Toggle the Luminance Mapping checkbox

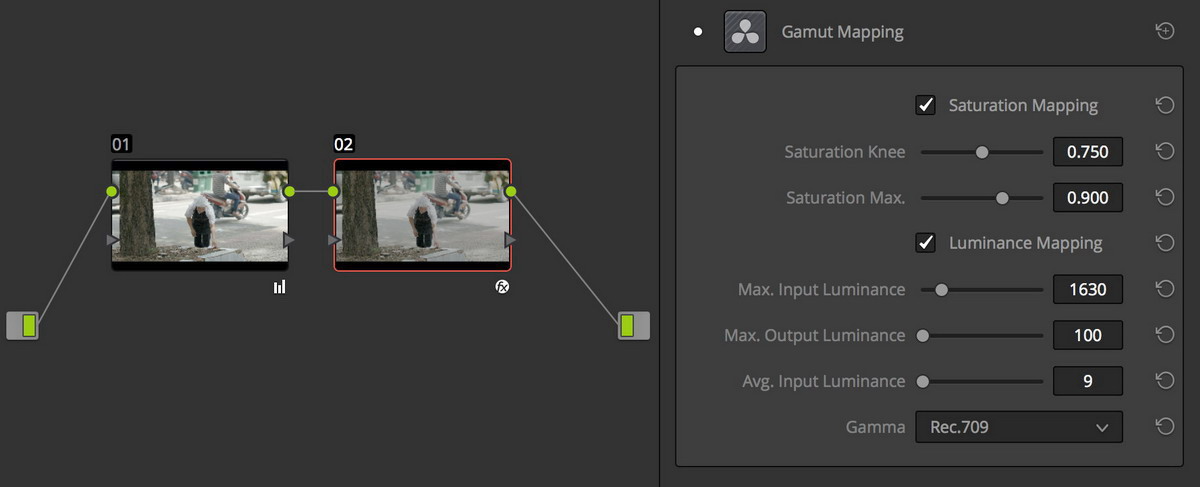tap(926, 243)
